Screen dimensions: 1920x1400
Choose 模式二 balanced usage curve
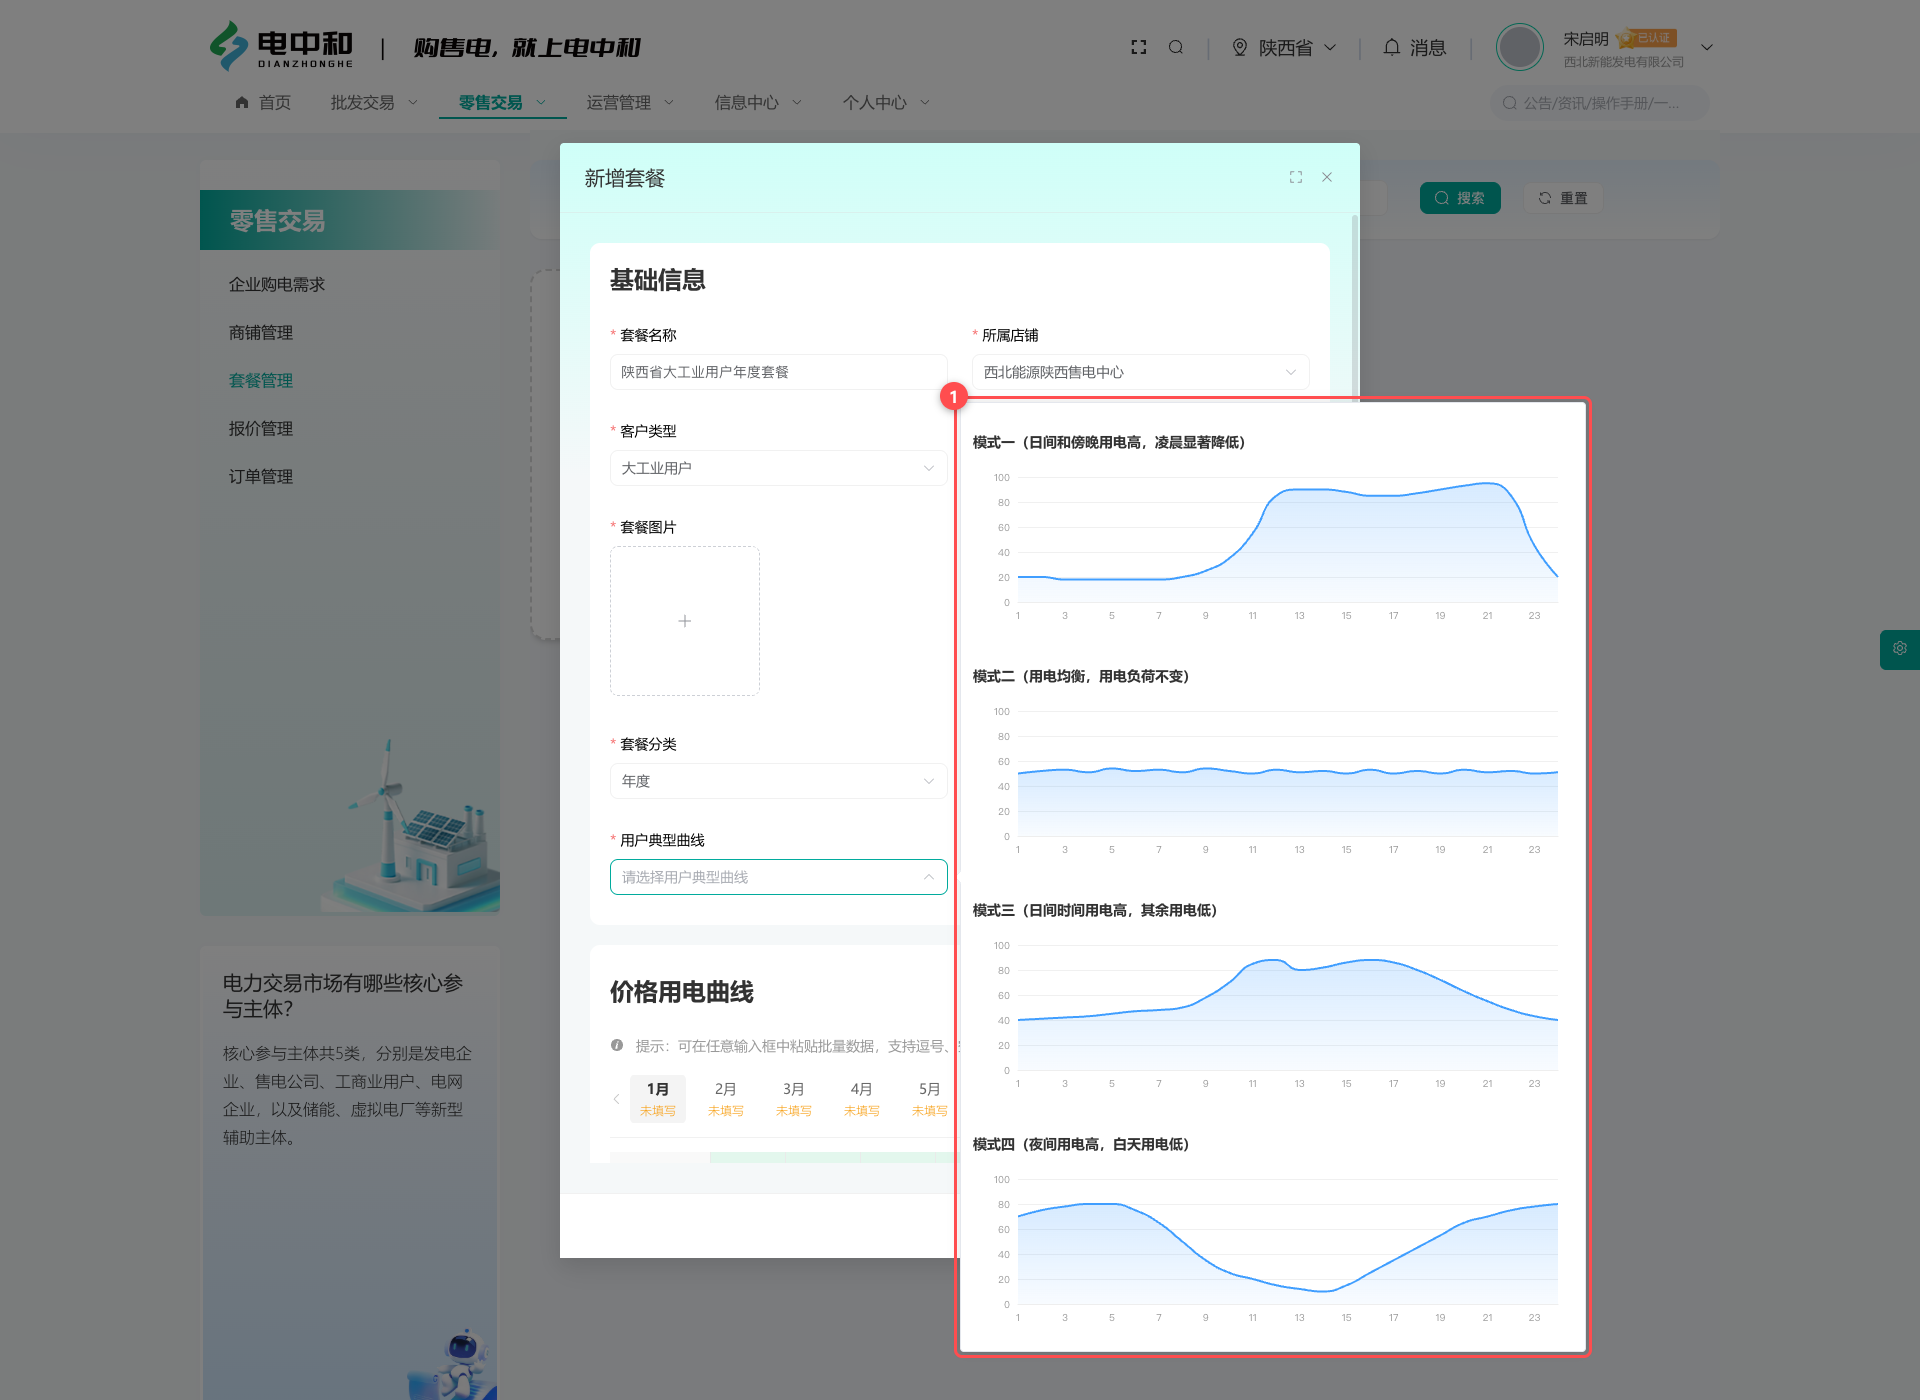coord(1272,762)
